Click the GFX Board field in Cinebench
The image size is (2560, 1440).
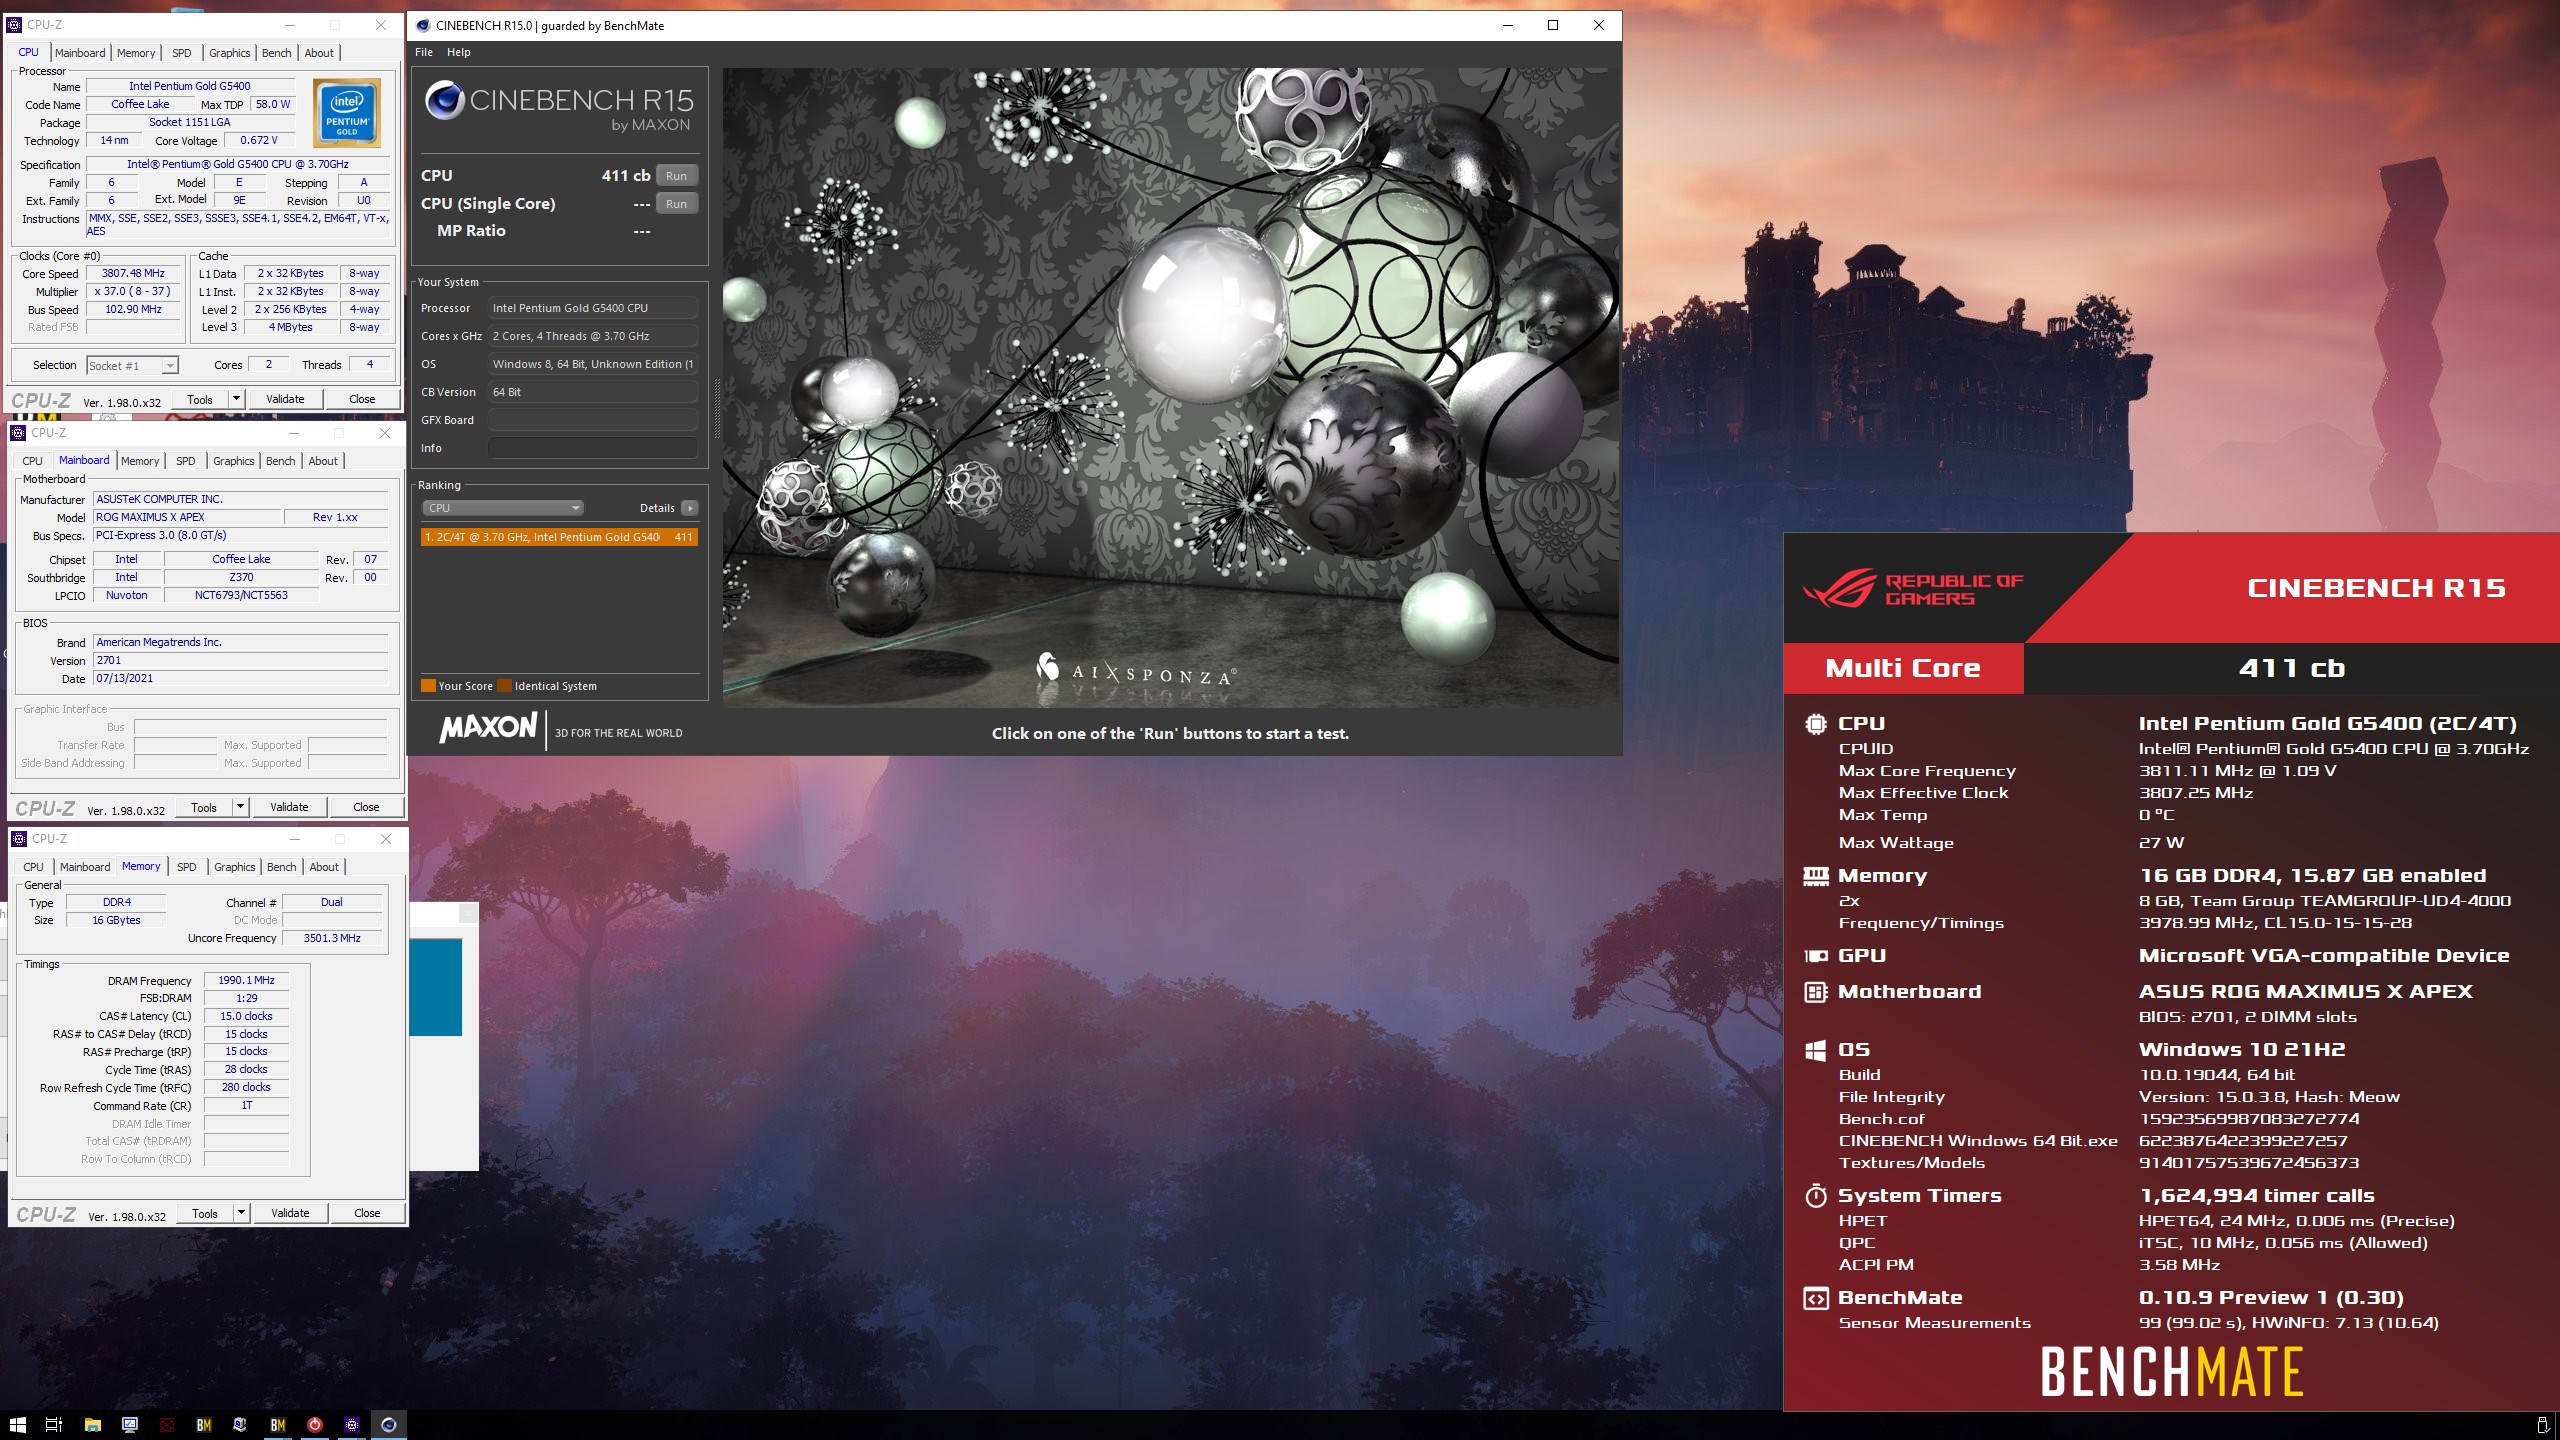(593, 420)
